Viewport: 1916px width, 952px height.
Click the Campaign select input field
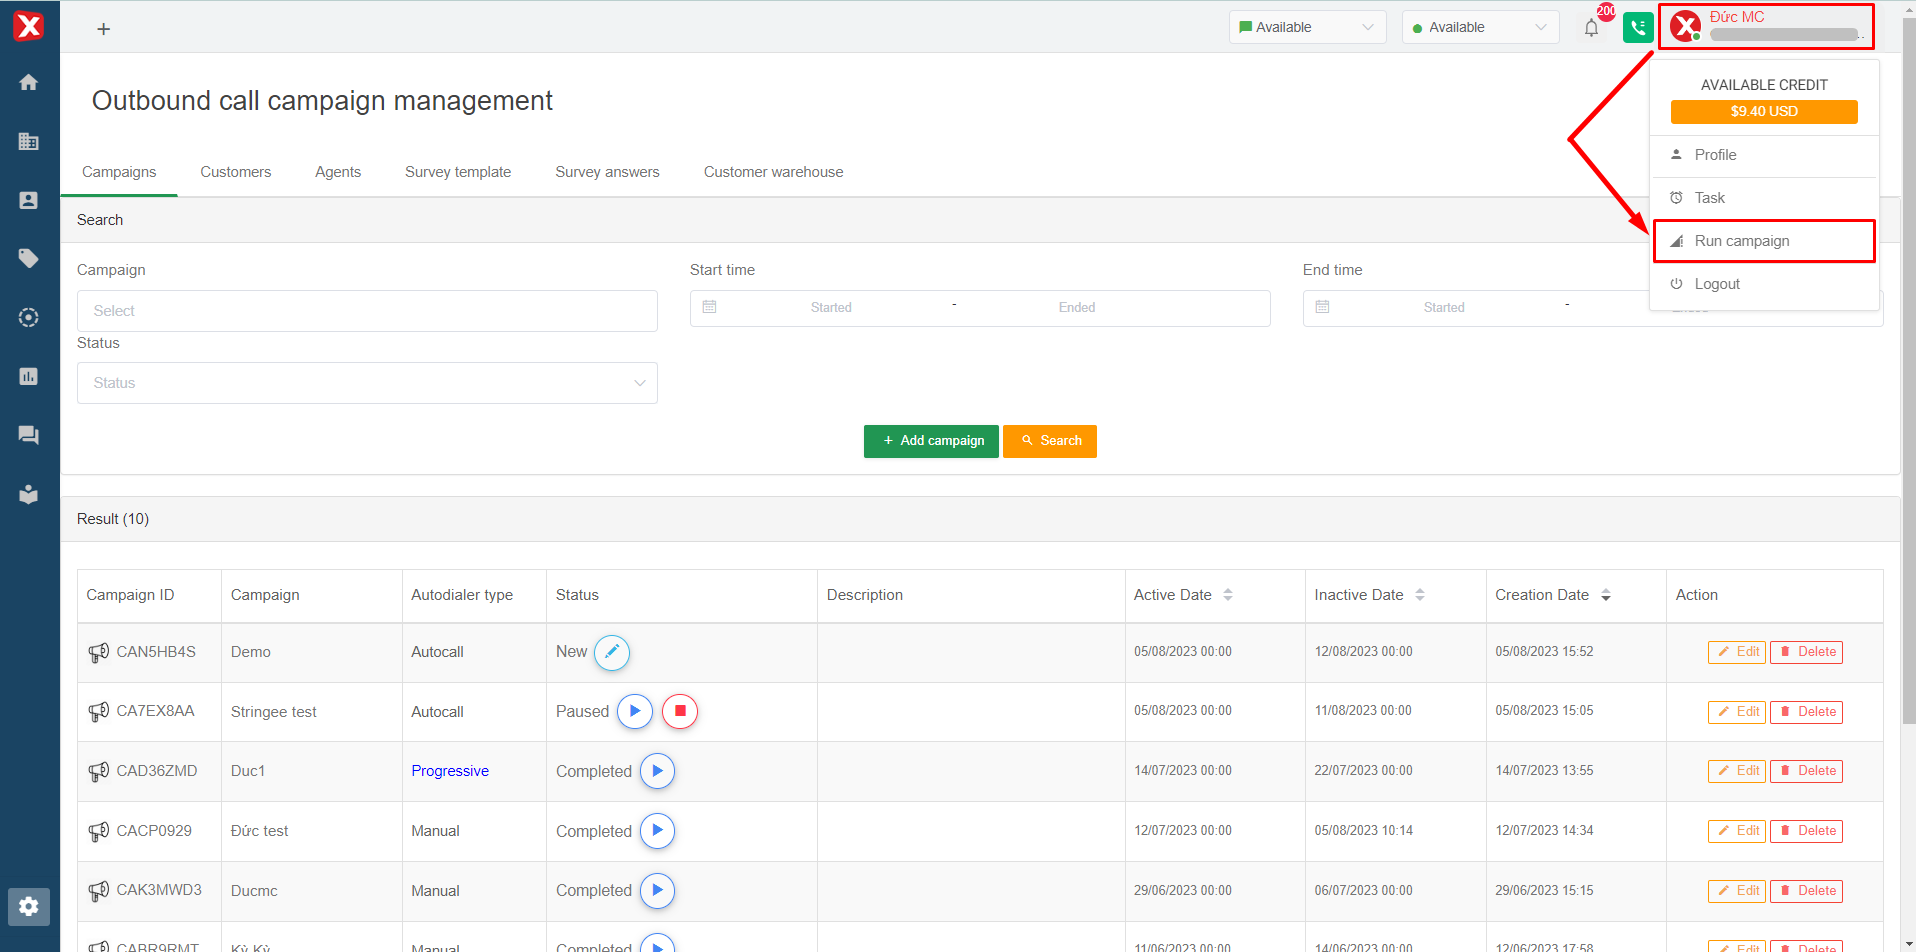367,311
